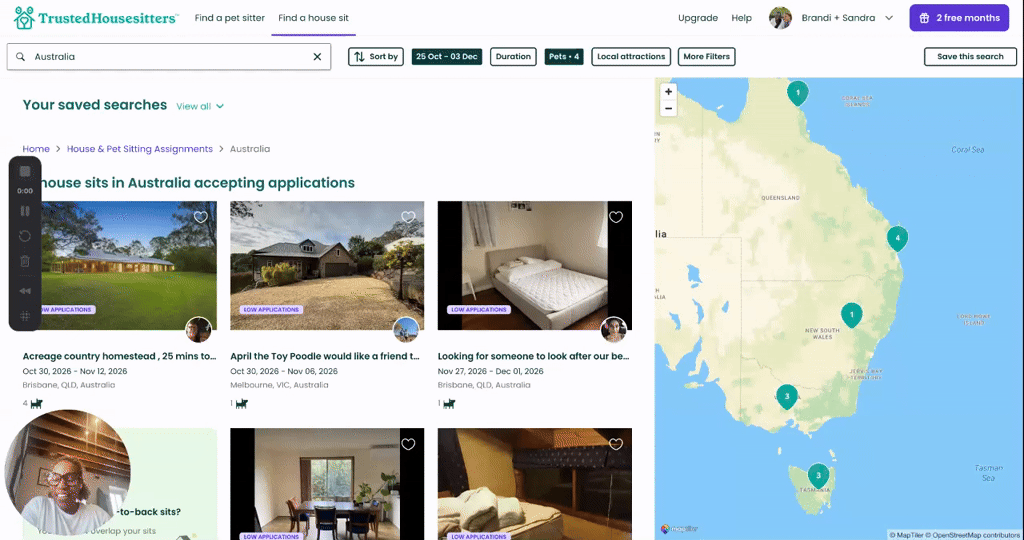Zoom in on the map
The width and height of the screenshot is (1024, 540).
tap(668, 92)
